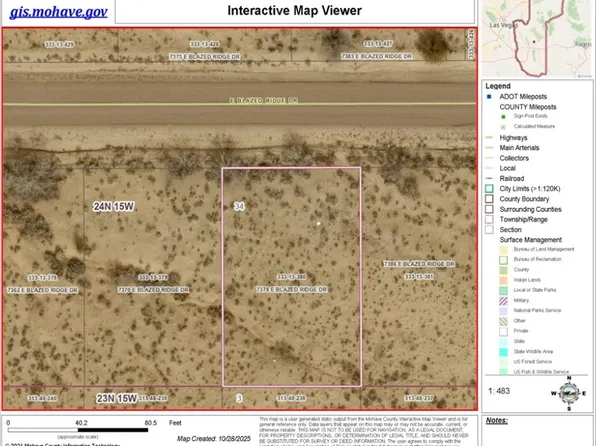
Task: Click the Military hatched purple swatch
Action: click(503, 301)
